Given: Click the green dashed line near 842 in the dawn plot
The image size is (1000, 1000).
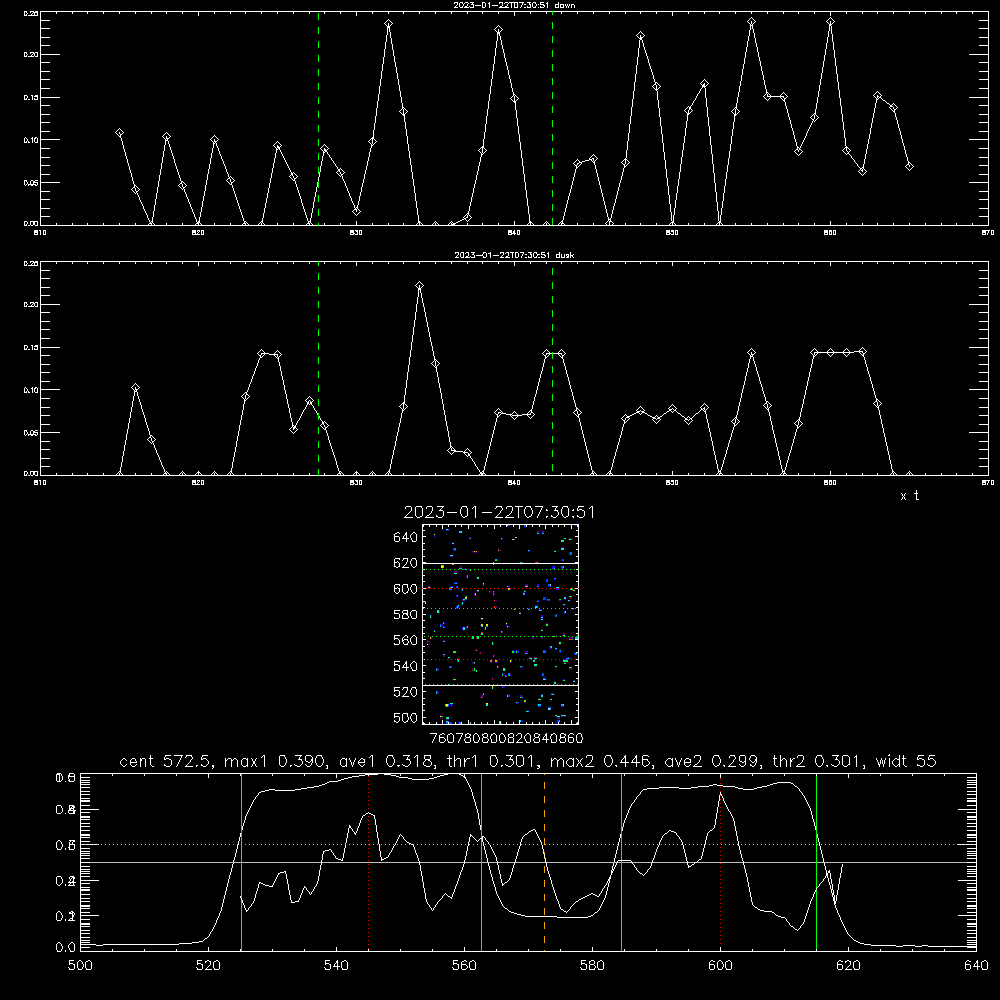Looking at the screenshot, I should click(552, 118).
